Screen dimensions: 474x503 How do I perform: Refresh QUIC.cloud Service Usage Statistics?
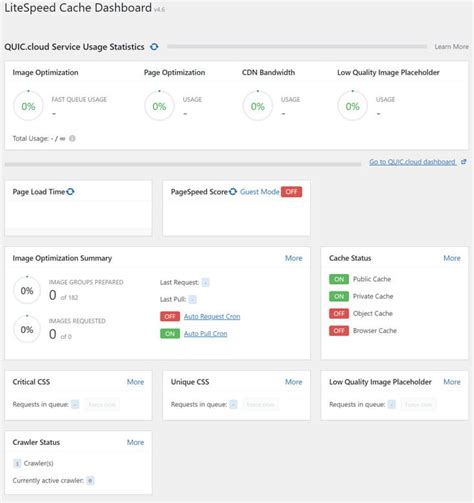154,47
